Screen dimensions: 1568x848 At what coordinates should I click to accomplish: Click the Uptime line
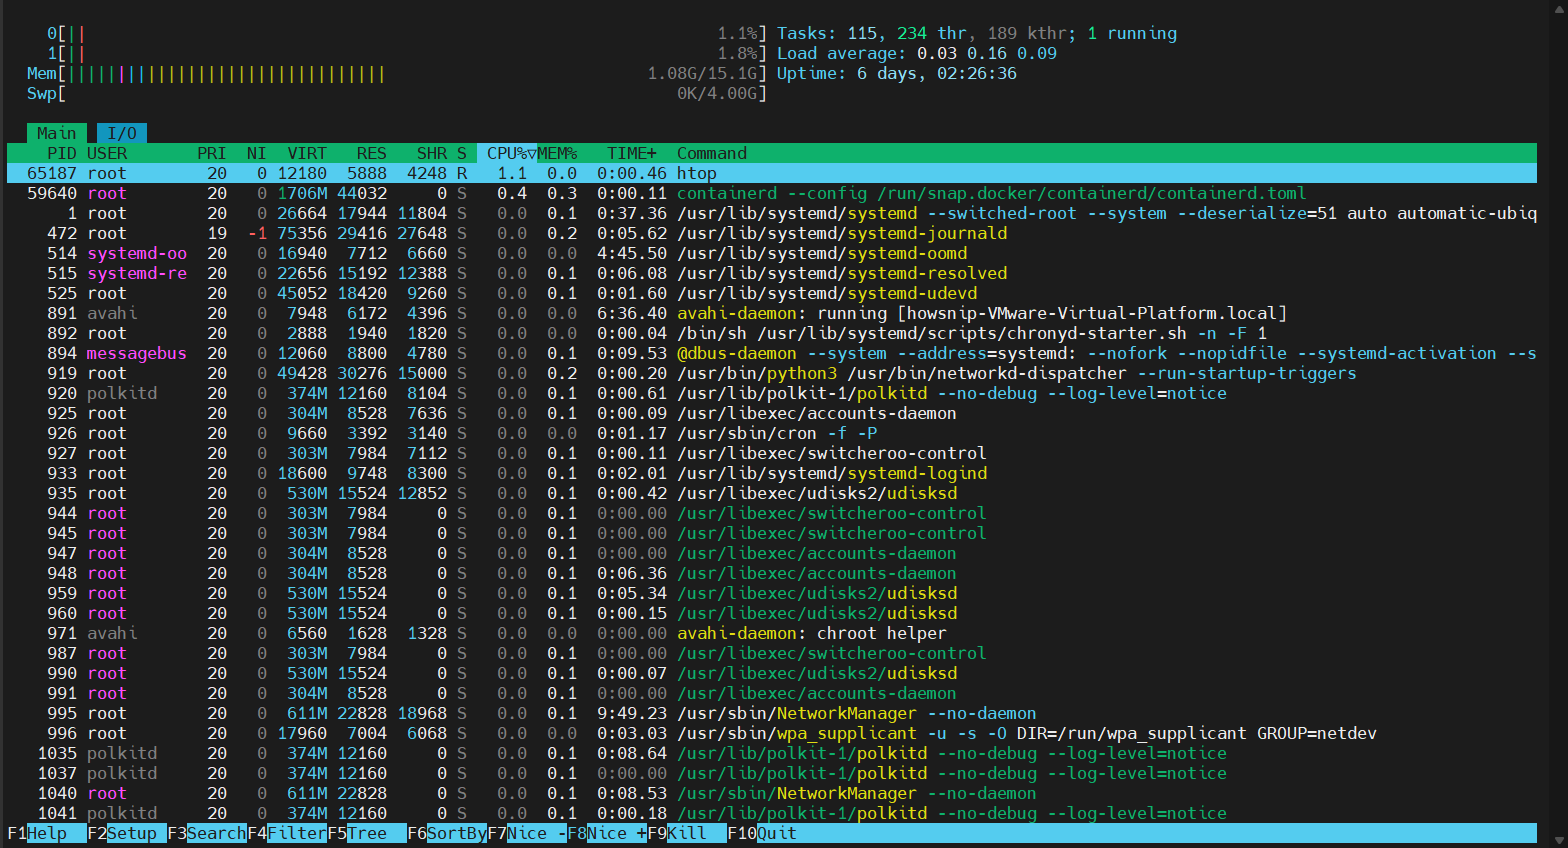tap(897, 73)
